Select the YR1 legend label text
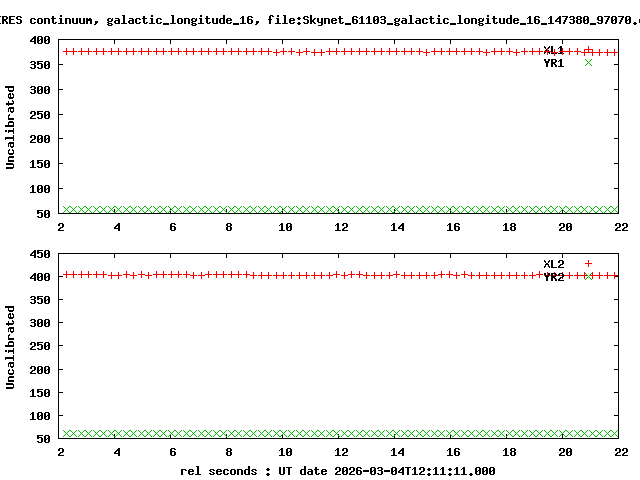Image resolution: width=640 pixels, height=480 pixels. (553, 63)
